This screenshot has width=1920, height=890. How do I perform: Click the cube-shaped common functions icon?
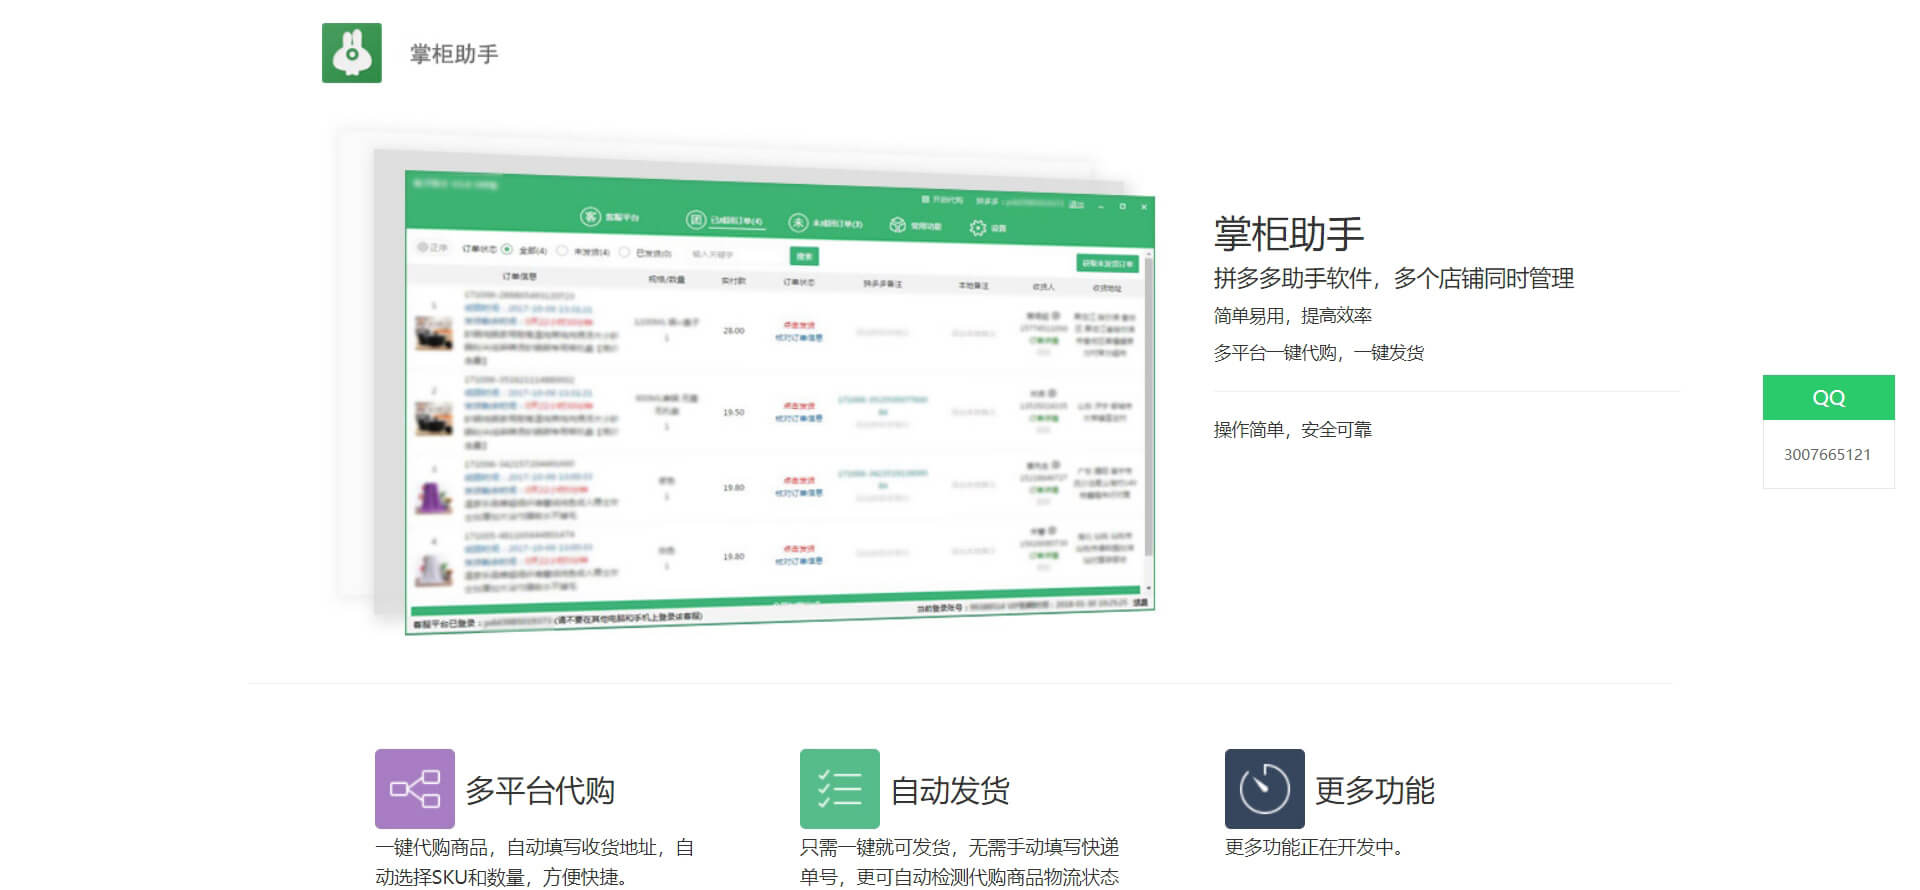click(897, 225)
